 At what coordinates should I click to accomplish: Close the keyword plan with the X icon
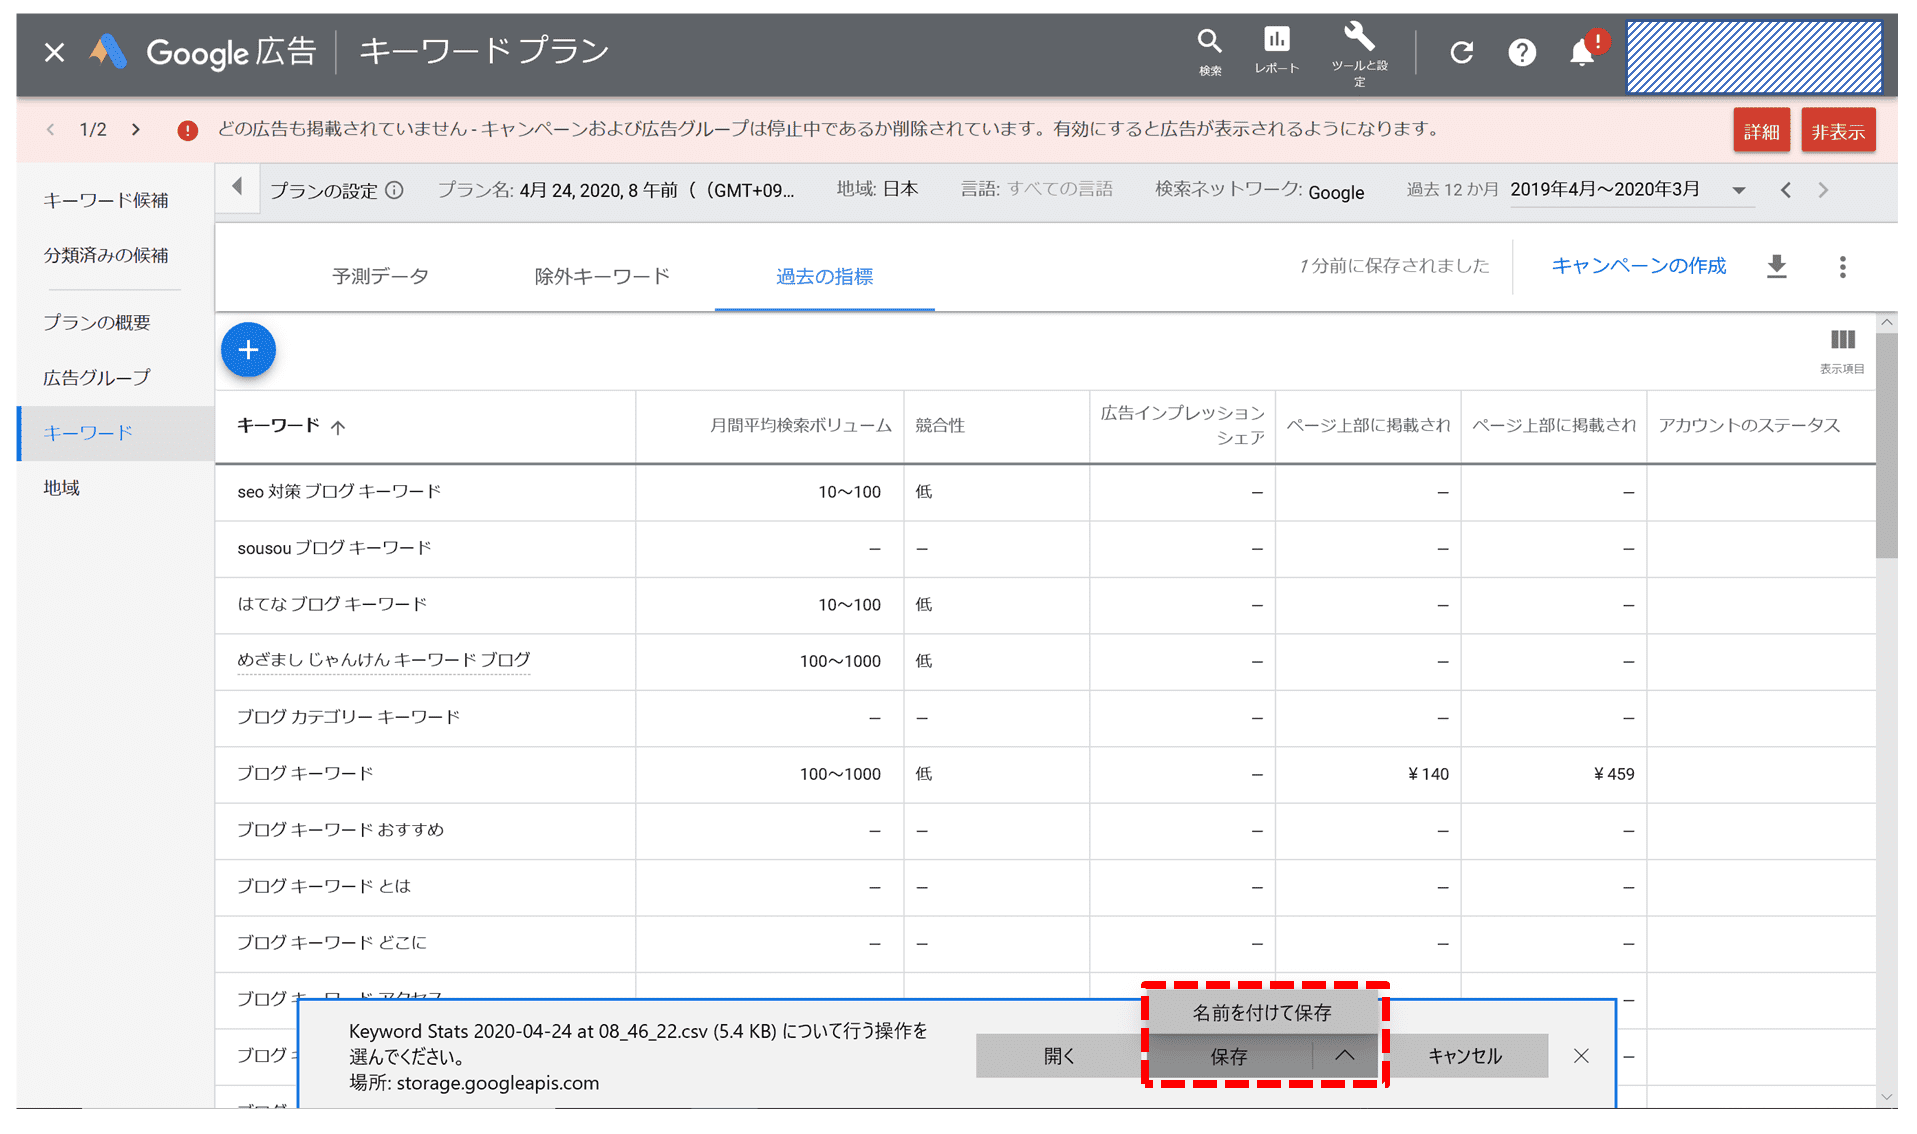click(55, 52)
